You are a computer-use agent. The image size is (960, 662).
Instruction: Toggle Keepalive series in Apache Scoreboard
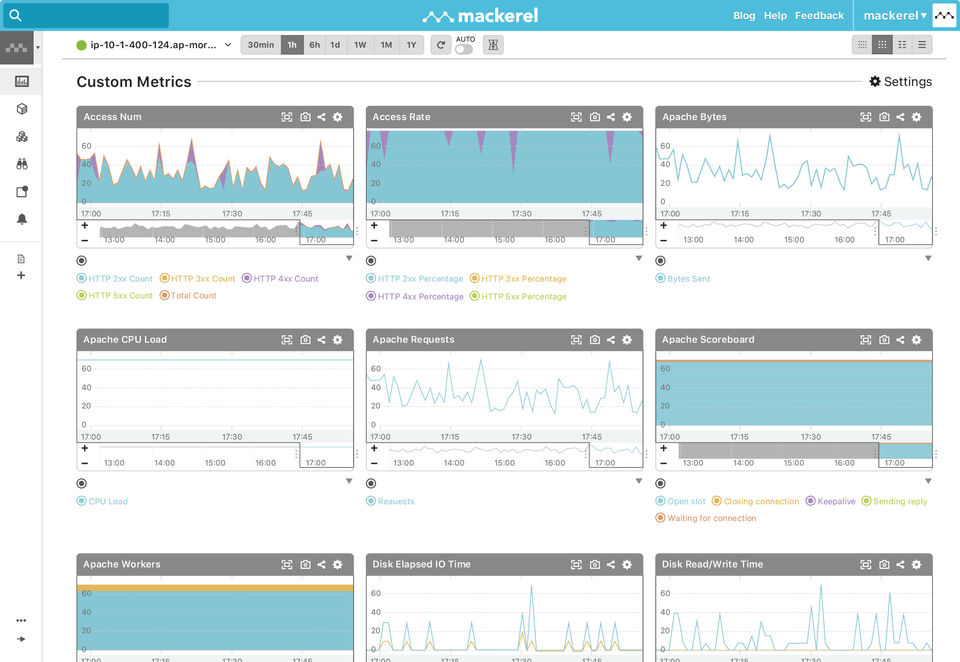831,502
